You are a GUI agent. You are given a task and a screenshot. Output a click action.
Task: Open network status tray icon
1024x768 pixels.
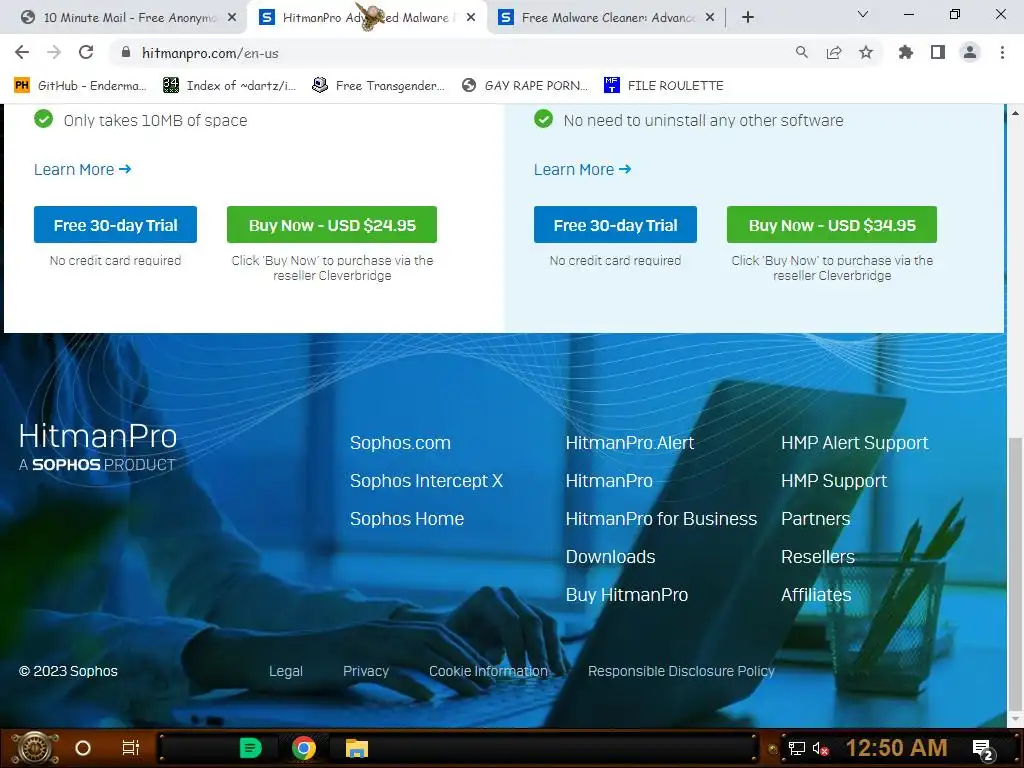pos(797,748)
